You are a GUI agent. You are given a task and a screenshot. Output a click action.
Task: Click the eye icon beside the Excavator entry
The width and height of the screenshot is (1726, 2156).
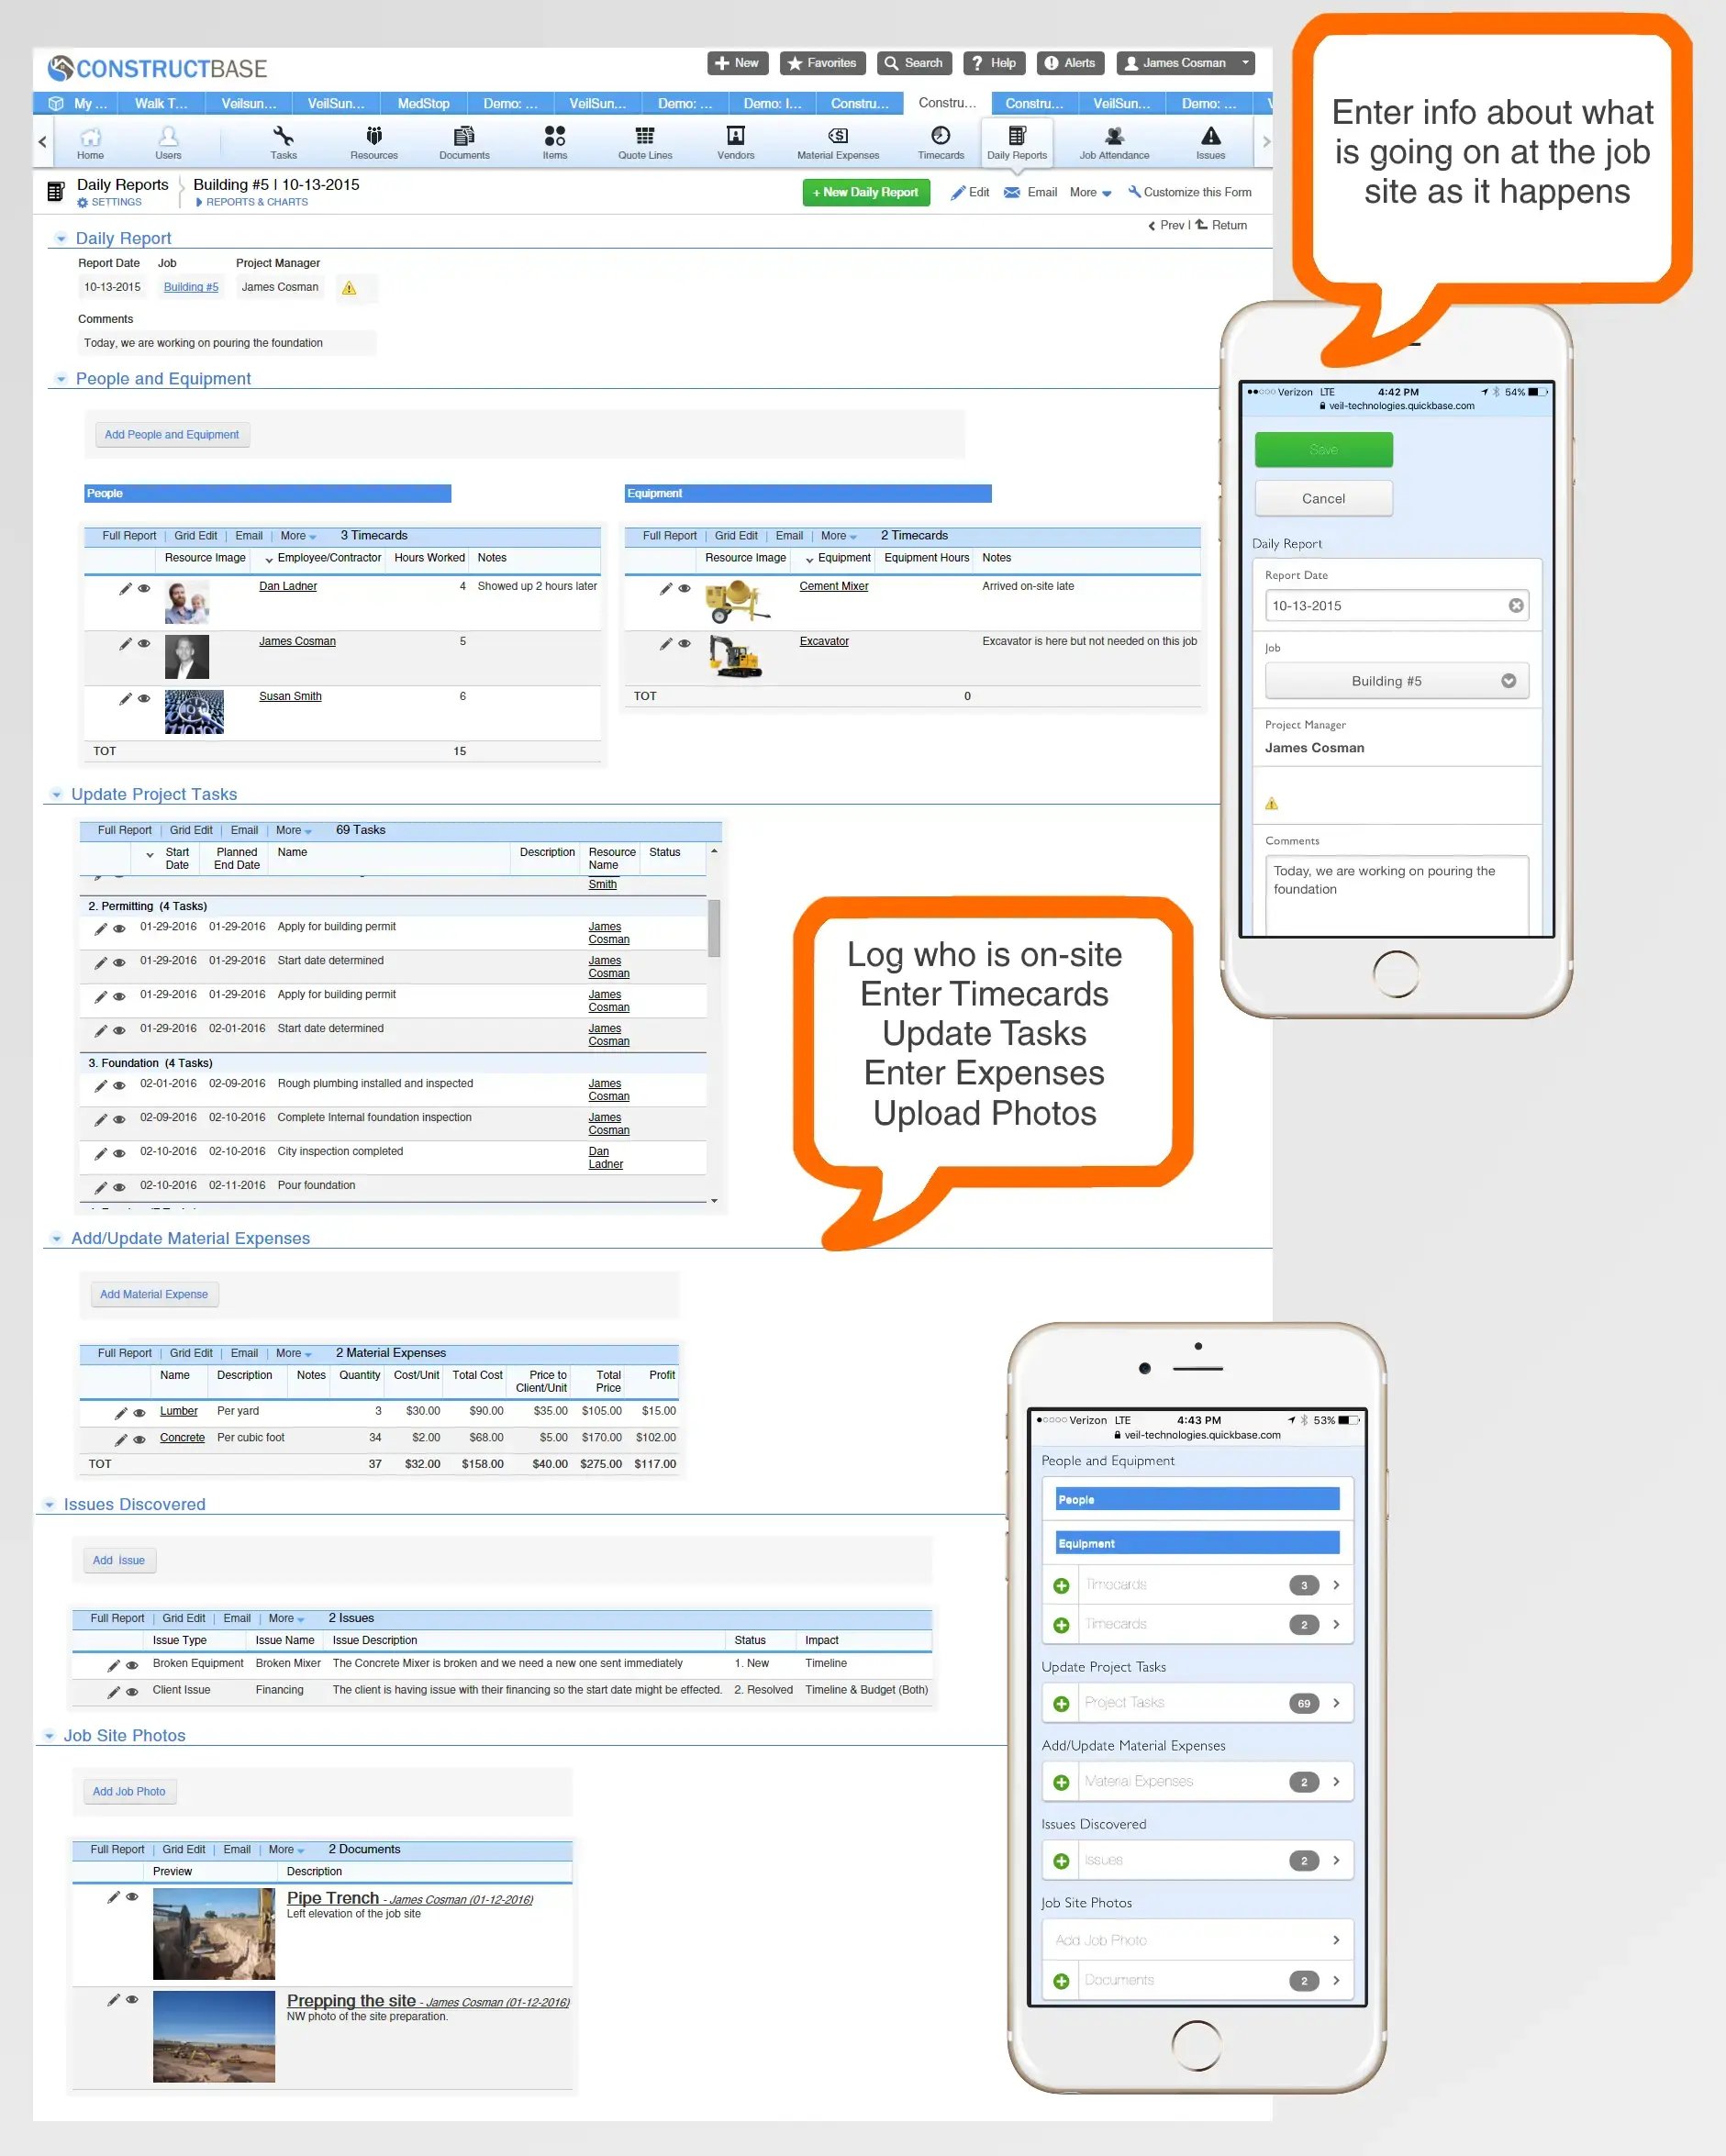(x=685, y=644)
